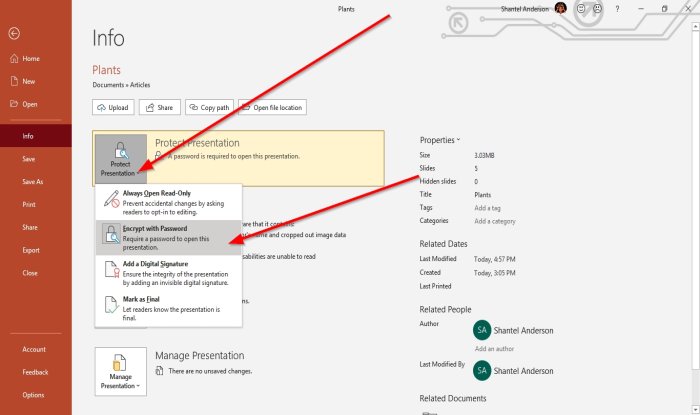Click the Upload cloud icon
This screenshot has height=415, width=700.
(101, 108)
